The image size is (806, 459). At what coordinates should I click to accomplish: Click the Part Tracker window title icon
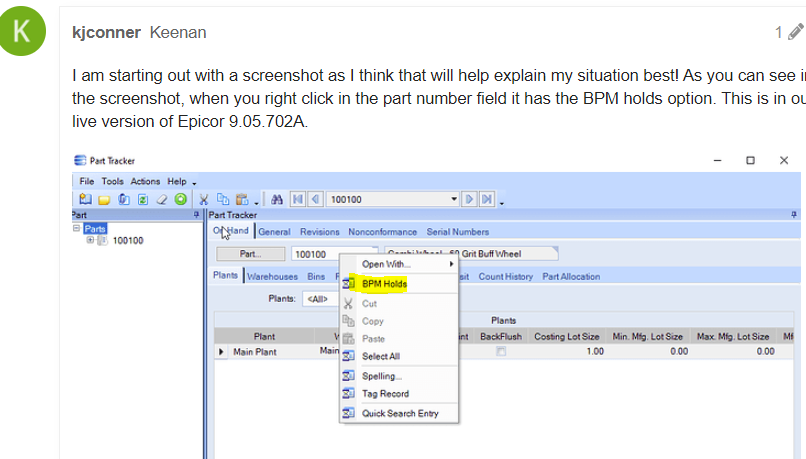(80, 160)
